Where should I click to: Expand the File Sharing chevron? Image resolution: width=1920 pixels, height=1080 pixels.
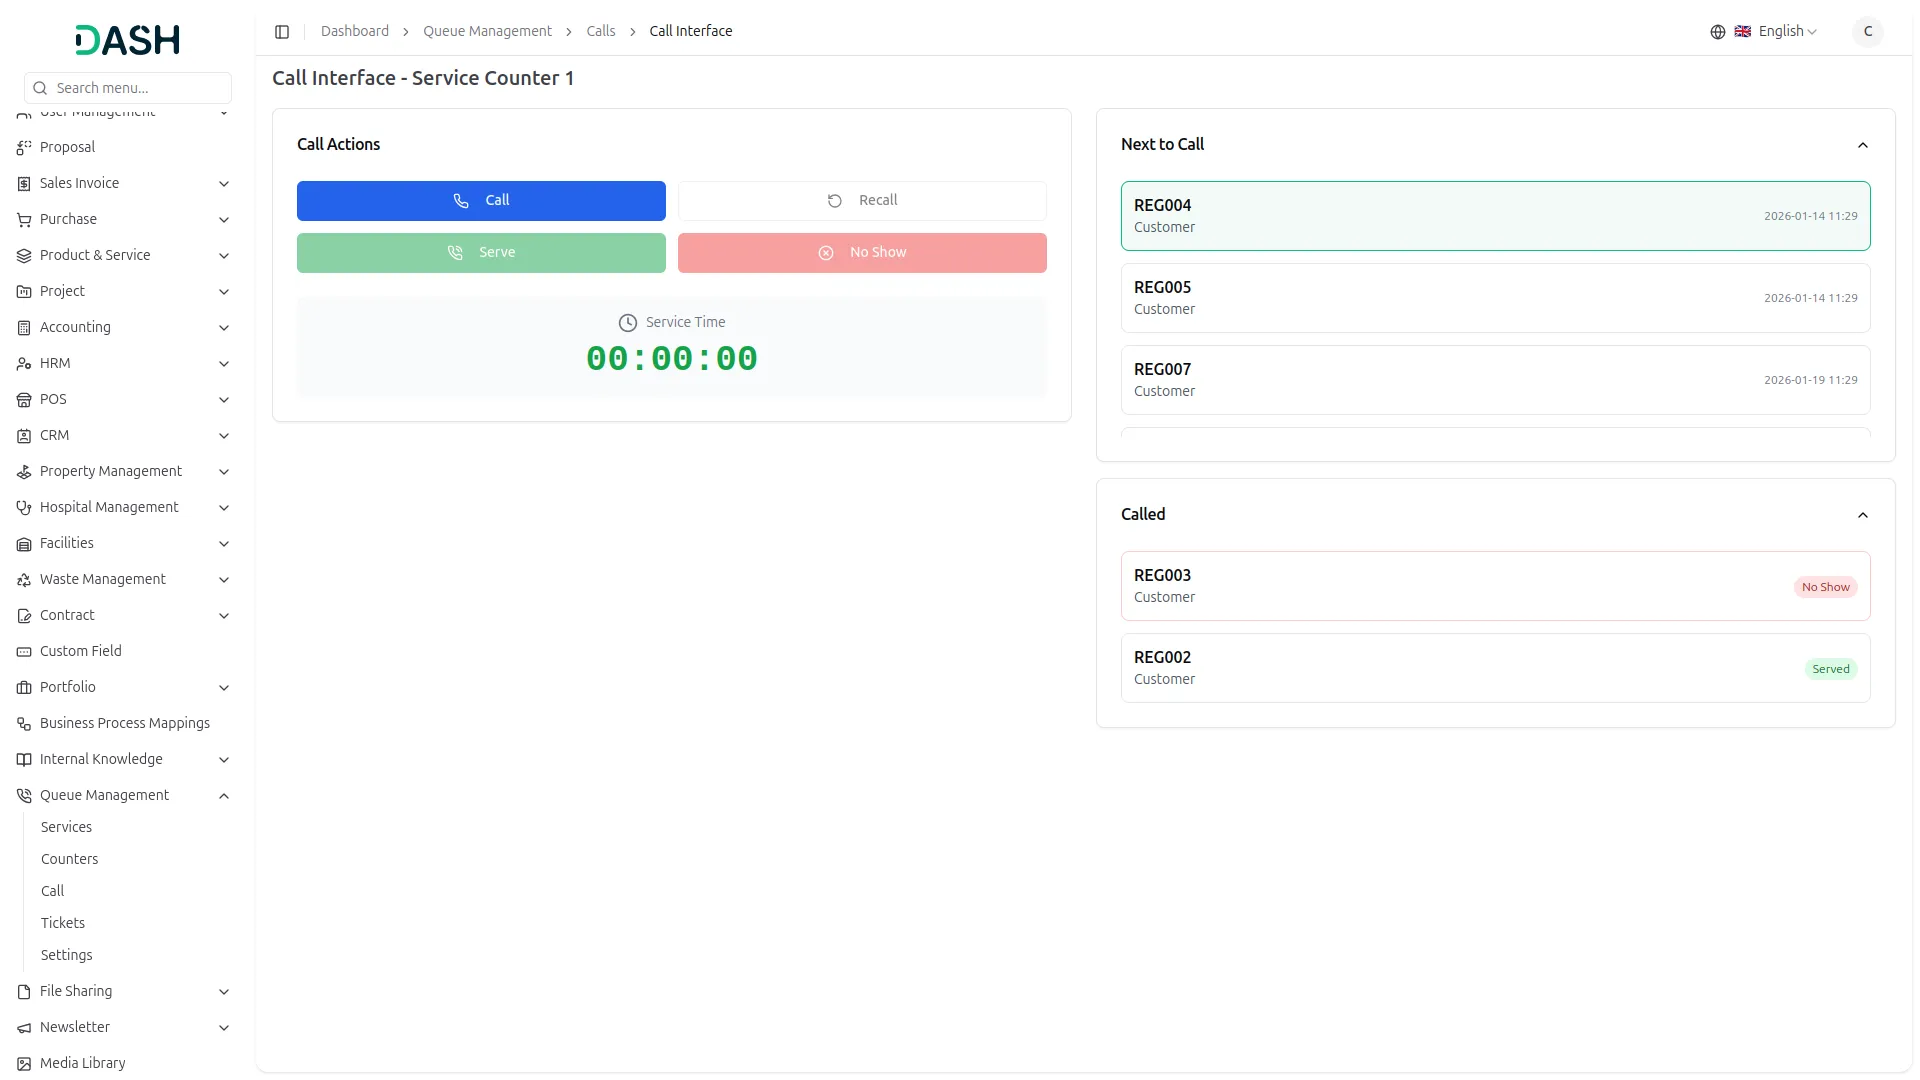coord(224,992)
